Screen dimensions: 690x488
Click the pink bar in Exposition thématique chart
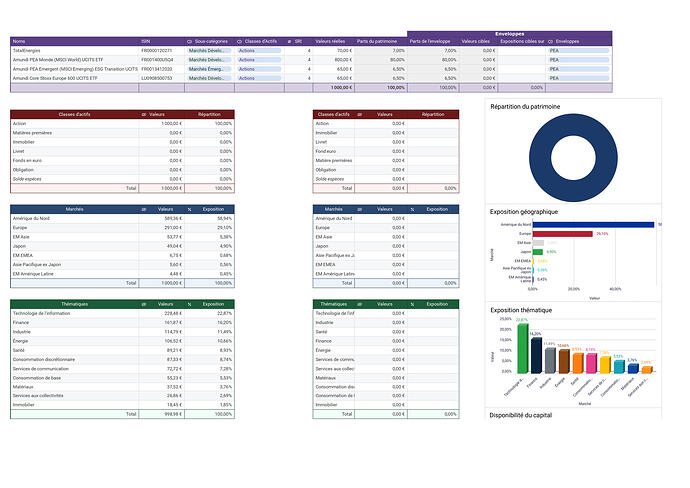click(591, 363)
